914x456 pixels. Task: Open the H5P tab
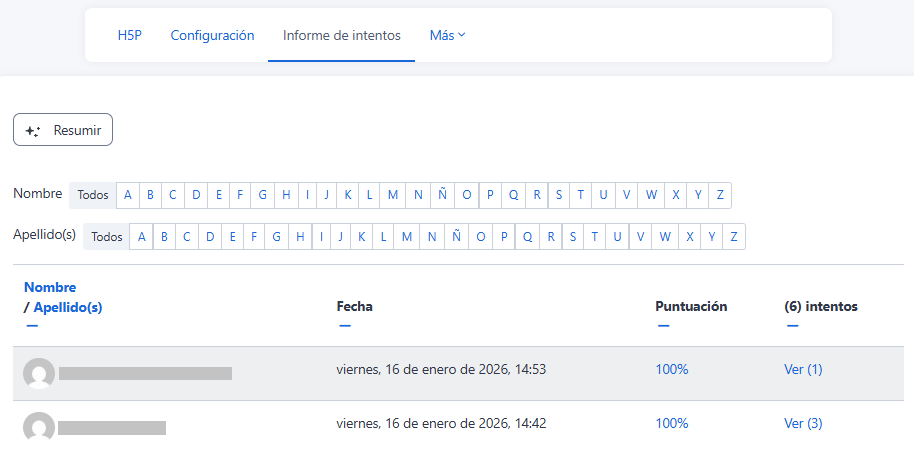click(130, 35)
